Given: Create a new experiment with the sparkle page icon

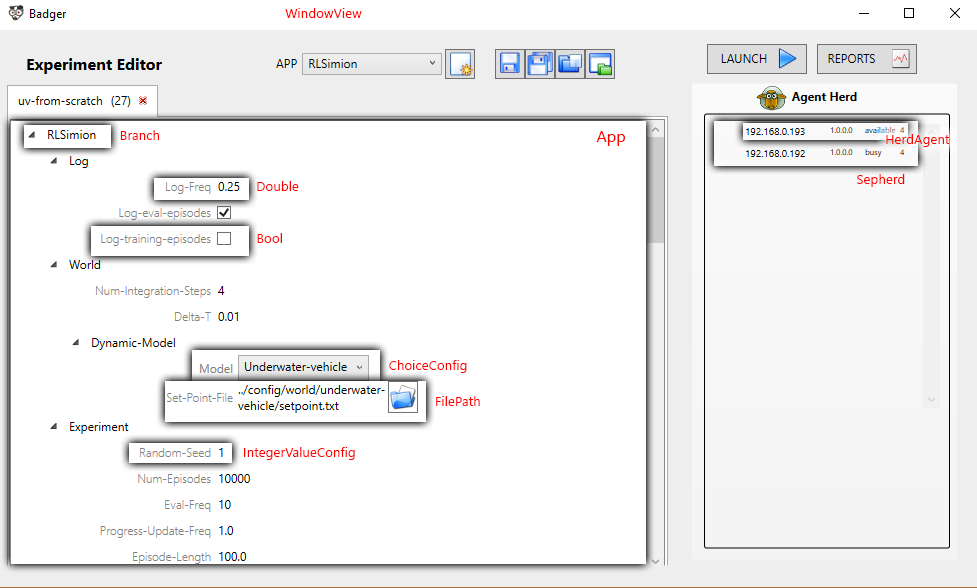Looking at the screenshot, I should pyautogui.click(x=460, y=64).
